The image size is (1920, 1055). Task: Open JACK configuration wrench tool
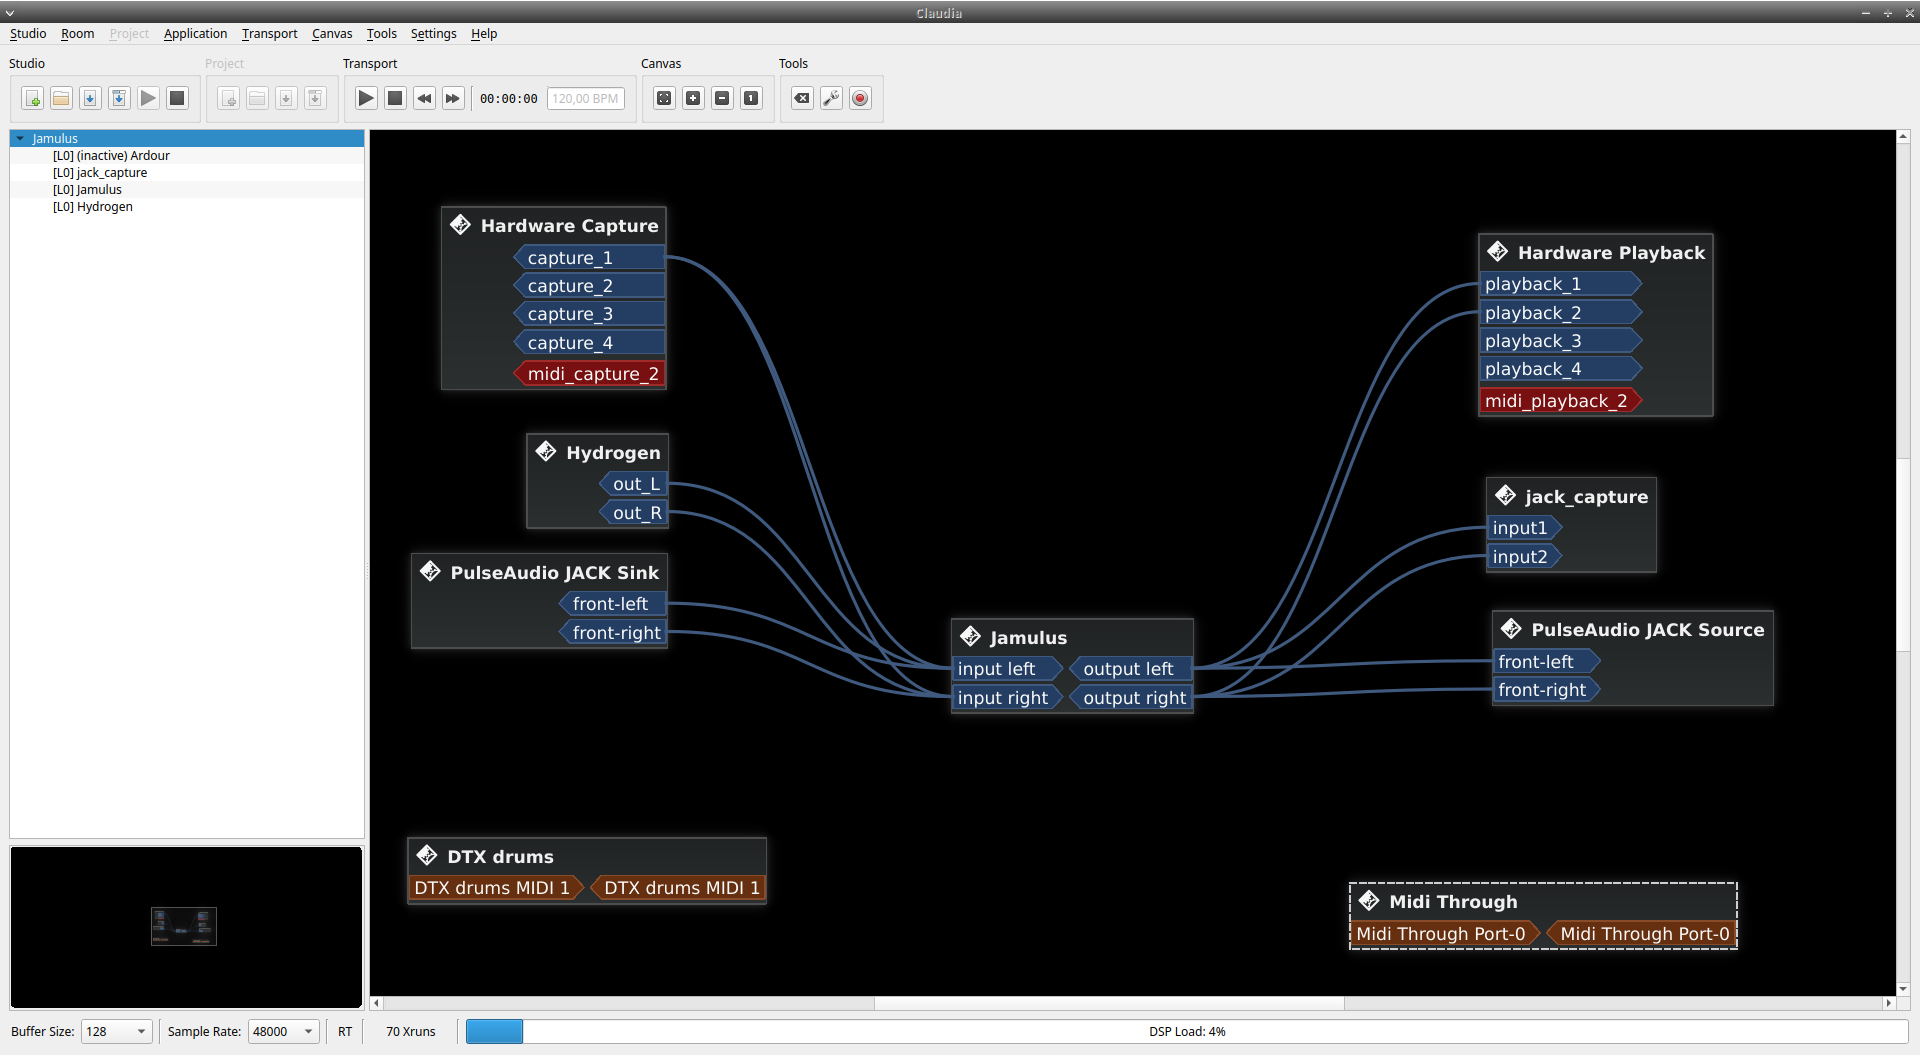(831, 98)
